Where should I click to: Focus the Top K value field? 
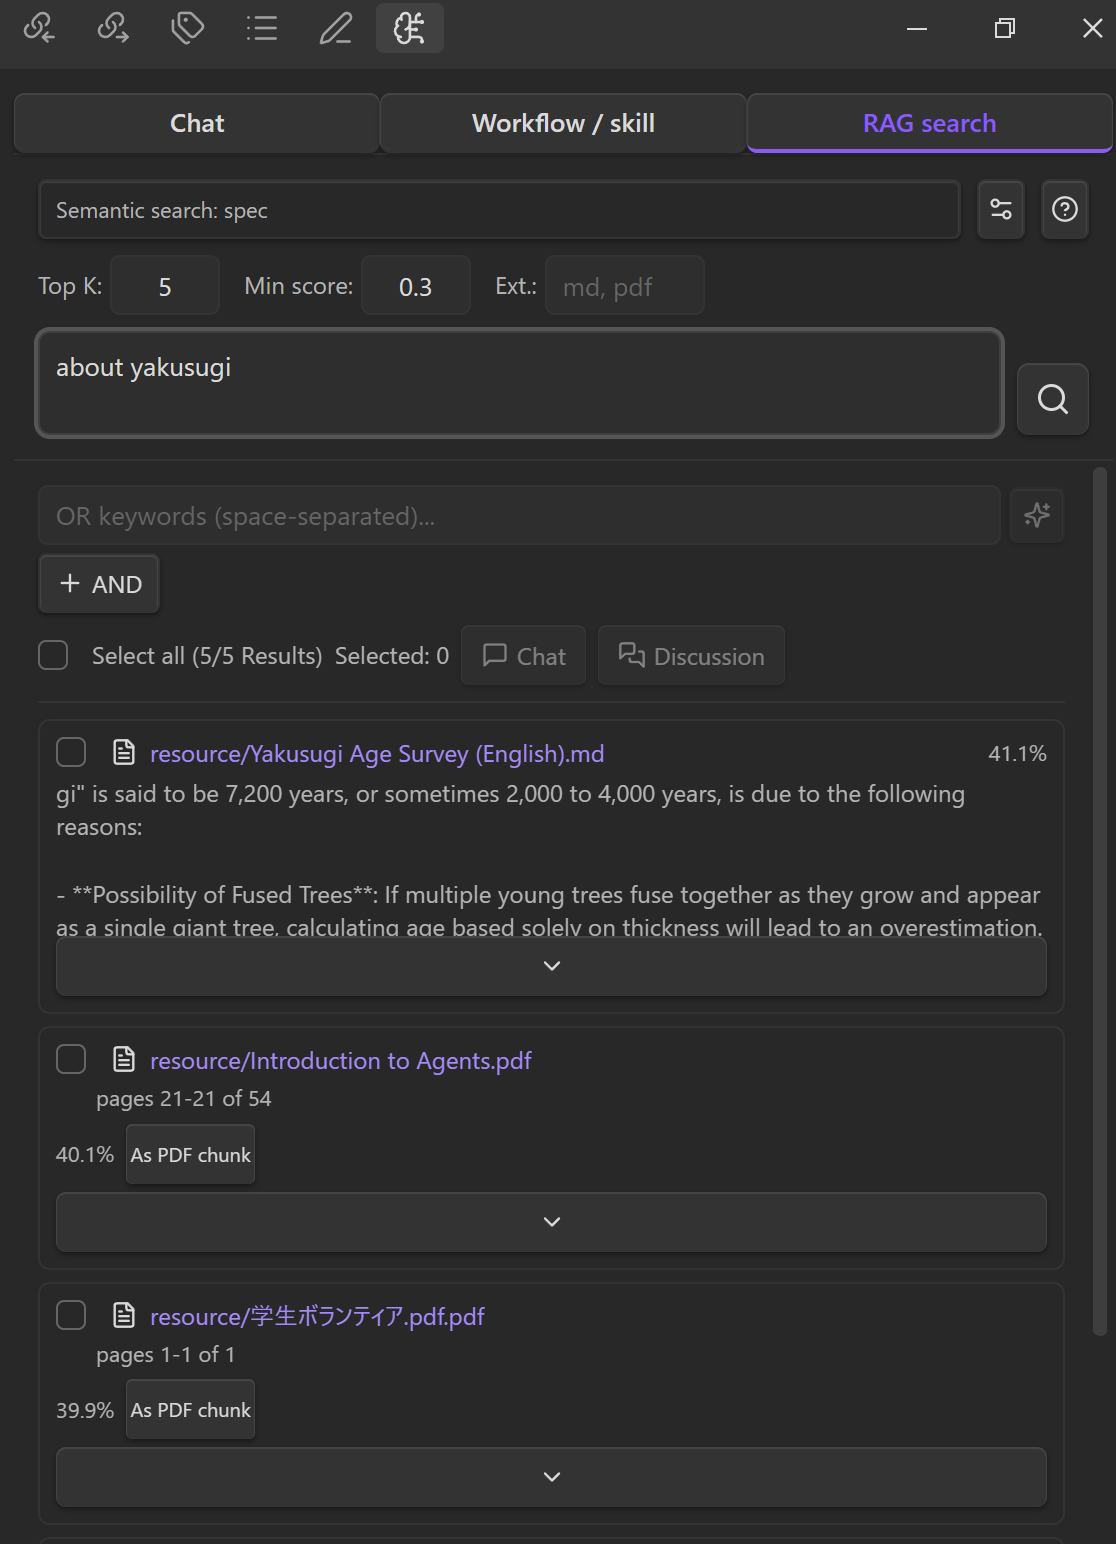coord(165,286)
